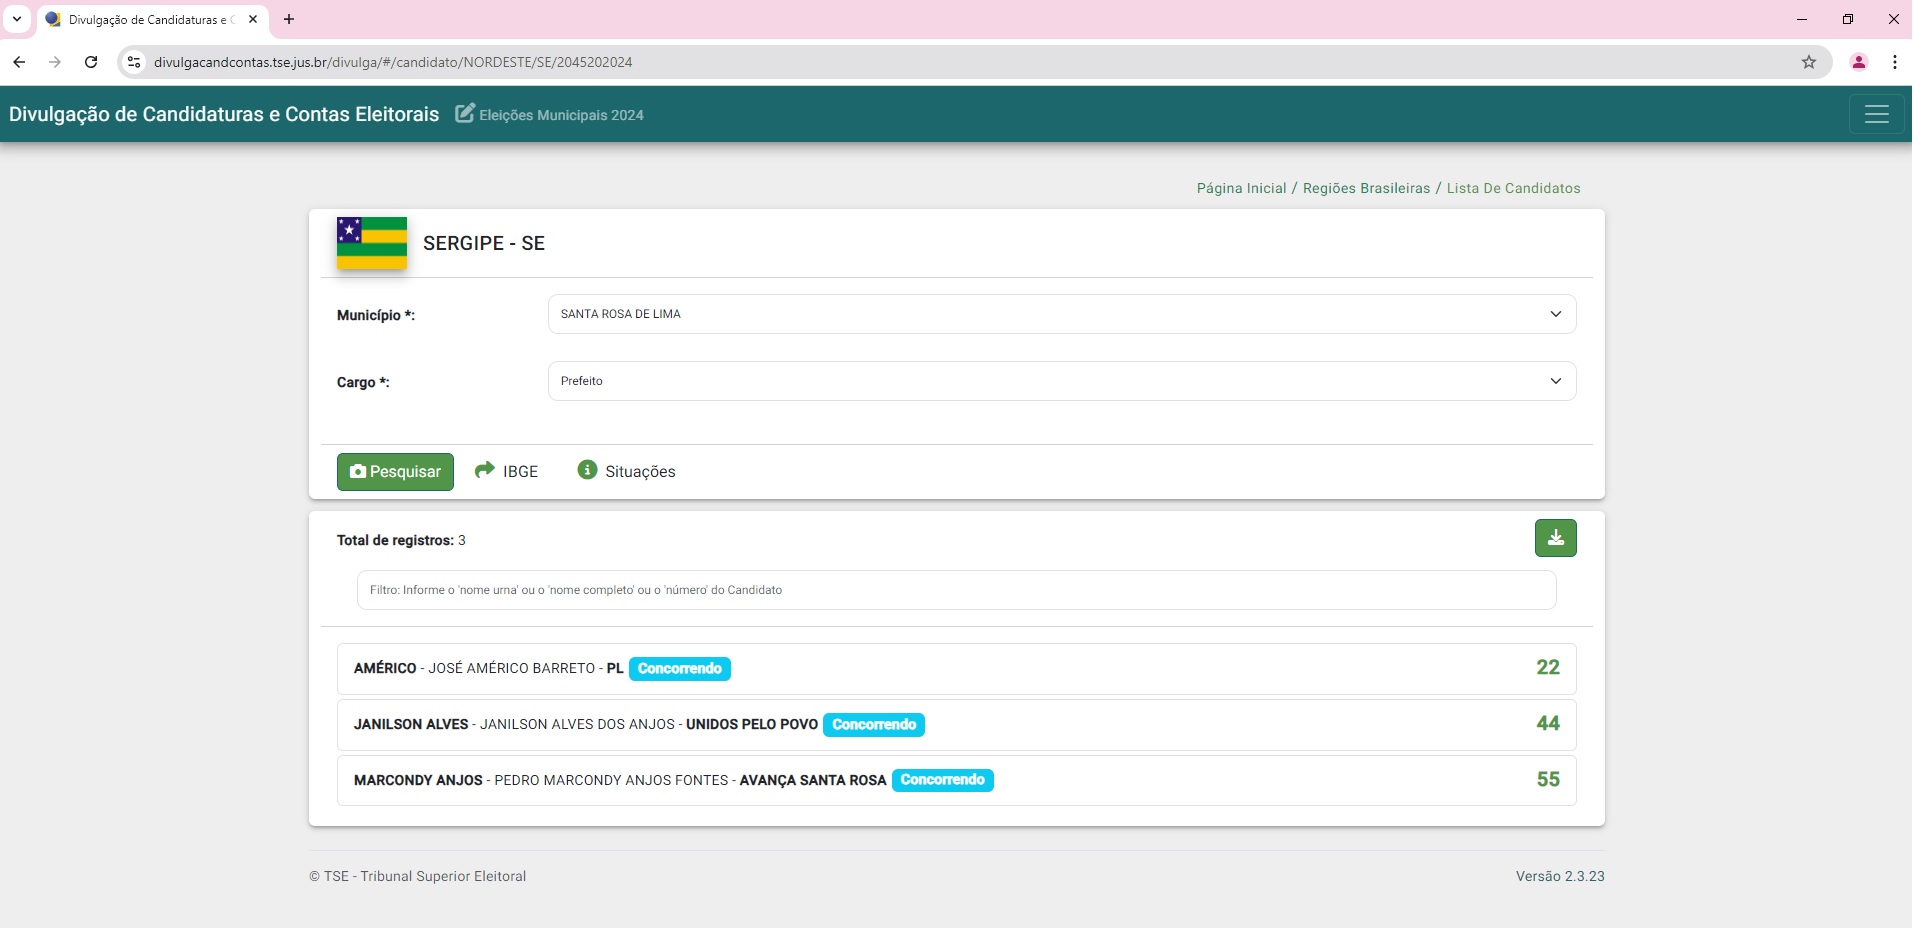The width and height of the screenshot is (1914, 928).
Task: Go back with browser back arrow
Action: click(19, 62)
